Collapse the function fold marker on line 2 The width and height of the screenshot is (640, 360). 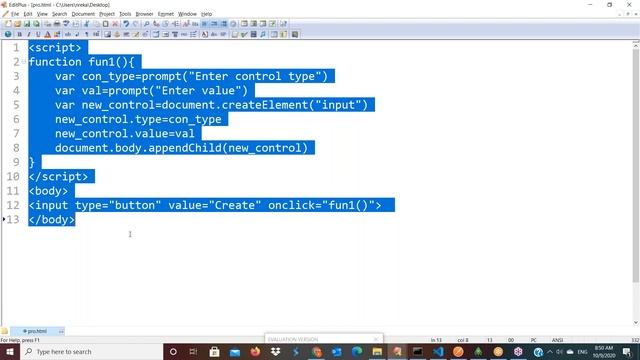[24, 62]
